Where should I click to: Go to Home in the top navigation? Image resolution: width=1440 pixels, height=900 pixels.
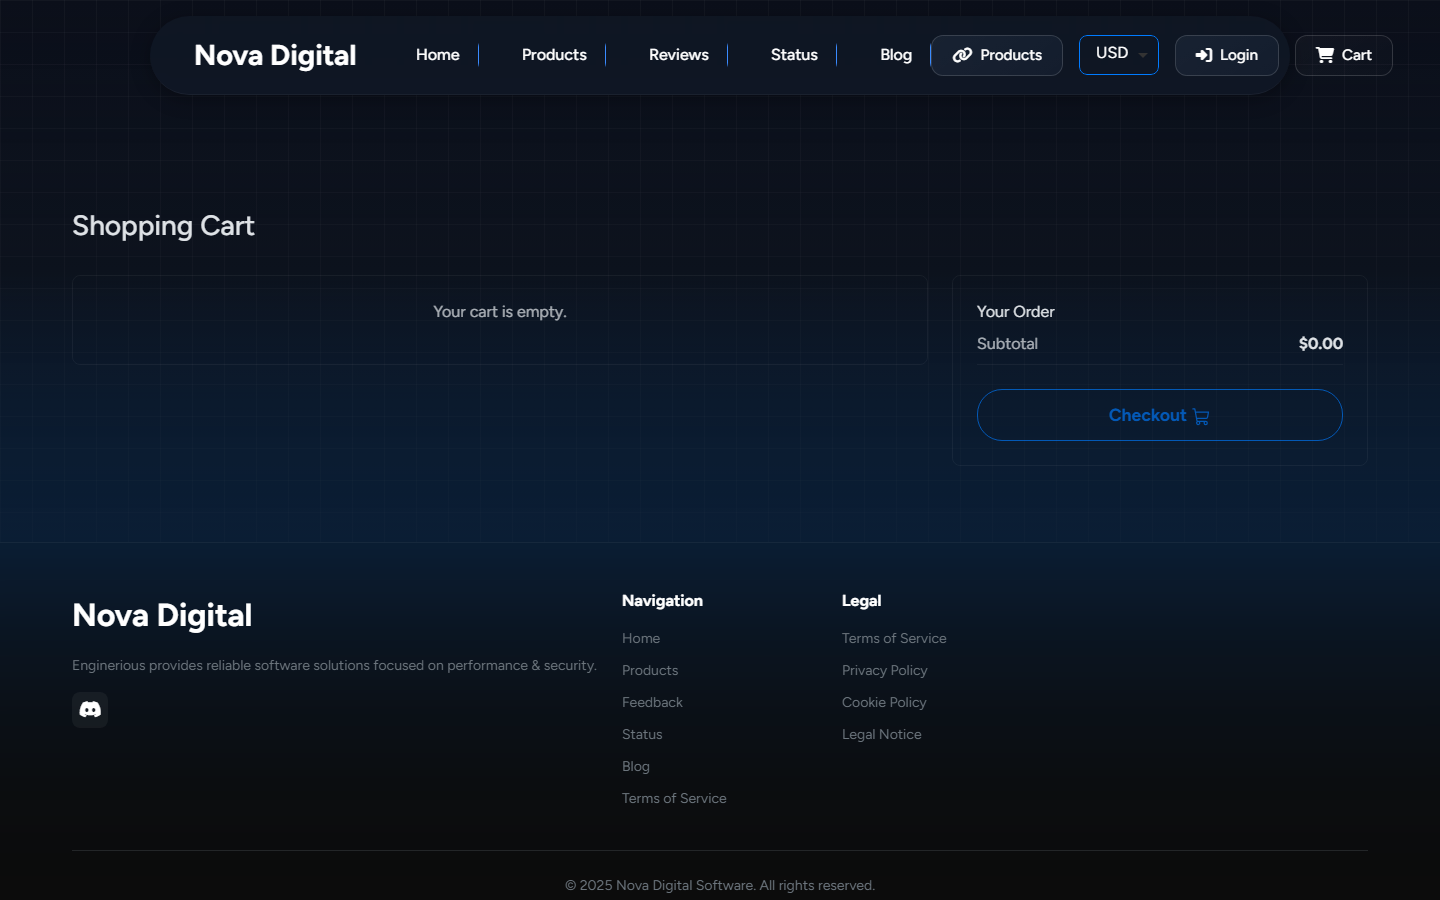[438, 55]
